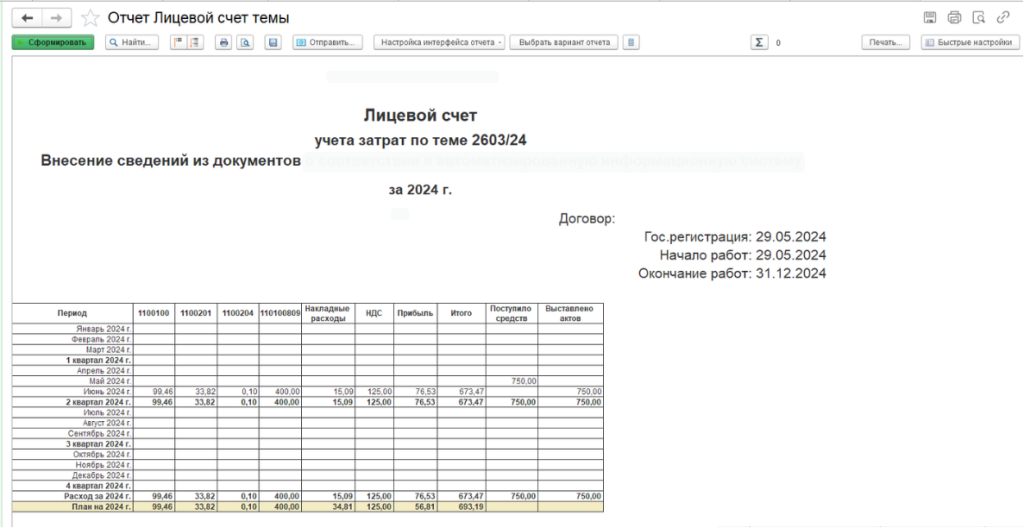Screen dimensions: 1024x528
Task: Open print preview with the magnifier page icon
Action: pos(245,42)
